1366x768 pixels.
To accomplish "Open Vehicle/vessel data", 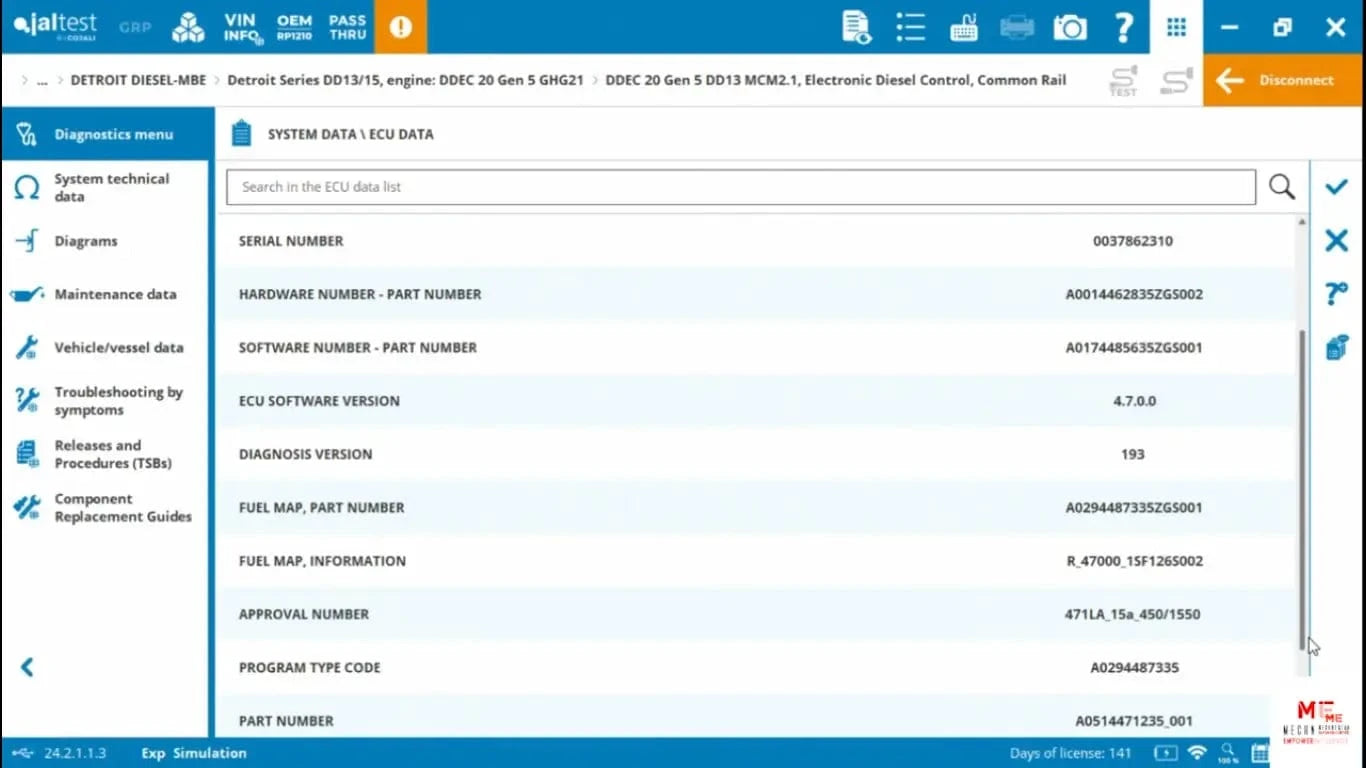I will click(107, 347).
